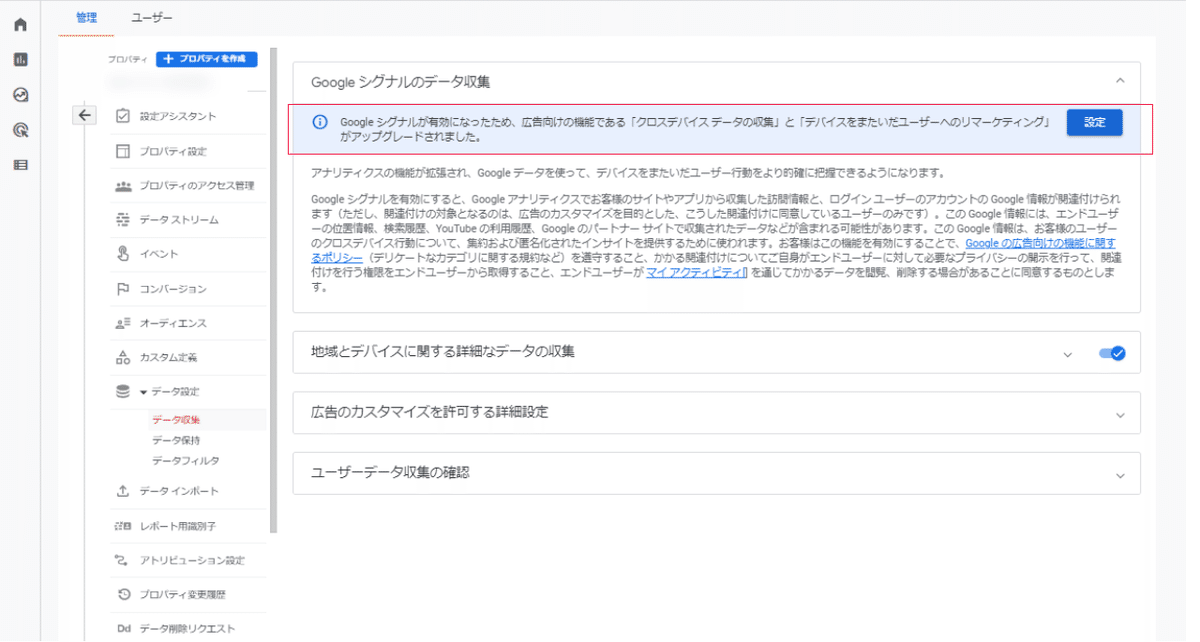Toggle 地域とデバイス detailed data collection switch
This screenshot has height=642, width=1200.
[x=1112, y=353]
